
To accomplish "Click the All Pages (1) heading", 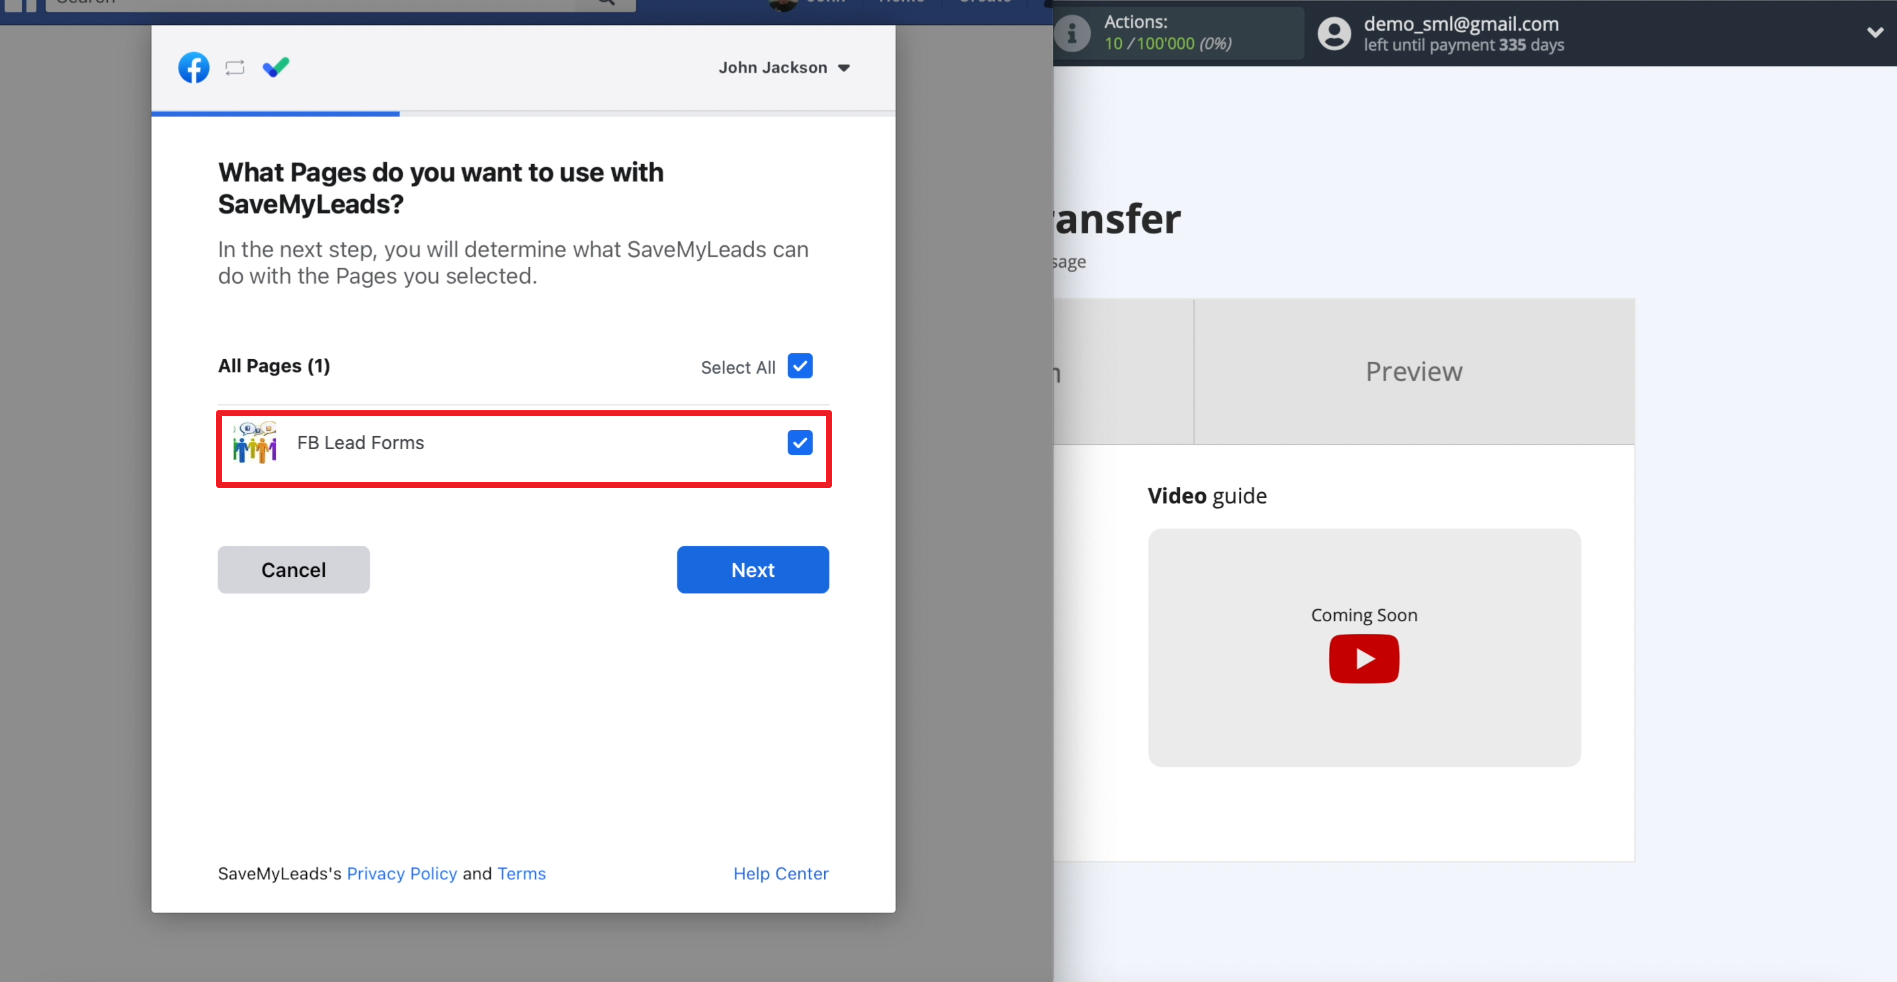I will pyautogui.click(x=274, y=366).
